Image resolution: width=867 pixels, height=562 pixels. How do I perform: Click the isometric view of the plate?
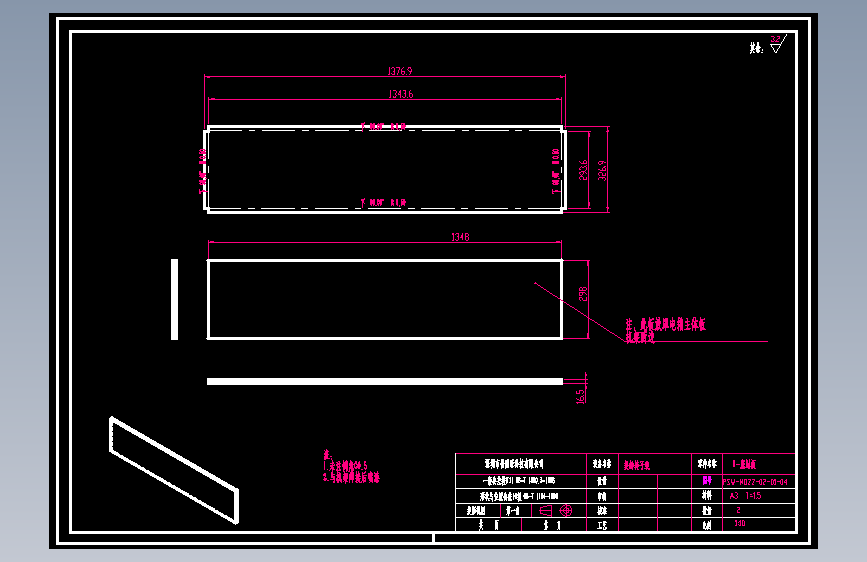[174, 470]
